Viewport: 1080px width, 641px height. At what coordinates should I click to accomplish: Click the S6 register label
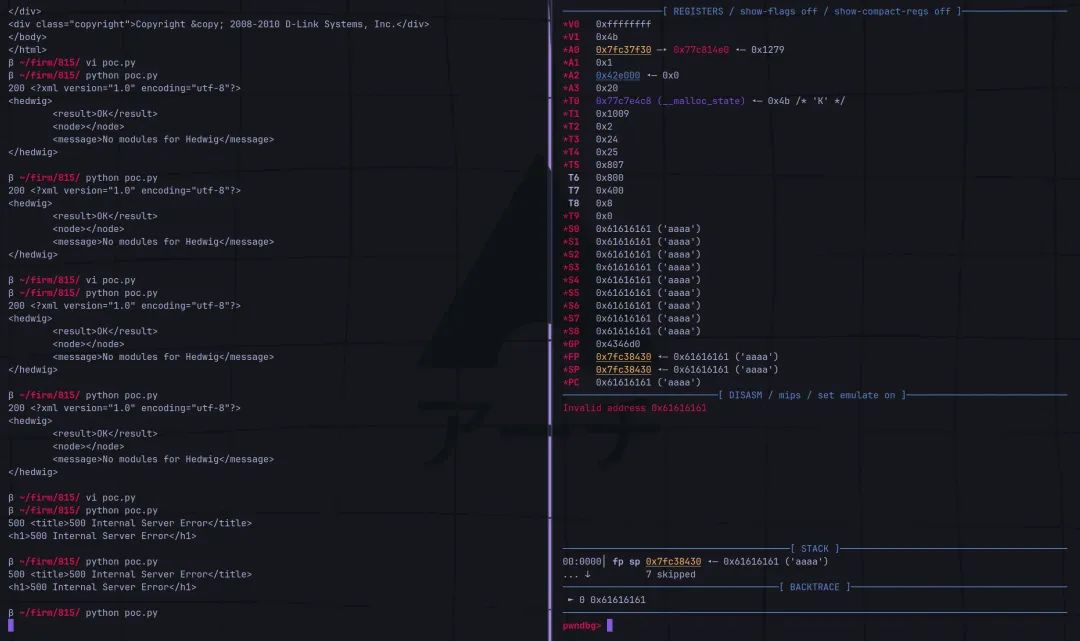pyautogui.click(x=572, y=306)
